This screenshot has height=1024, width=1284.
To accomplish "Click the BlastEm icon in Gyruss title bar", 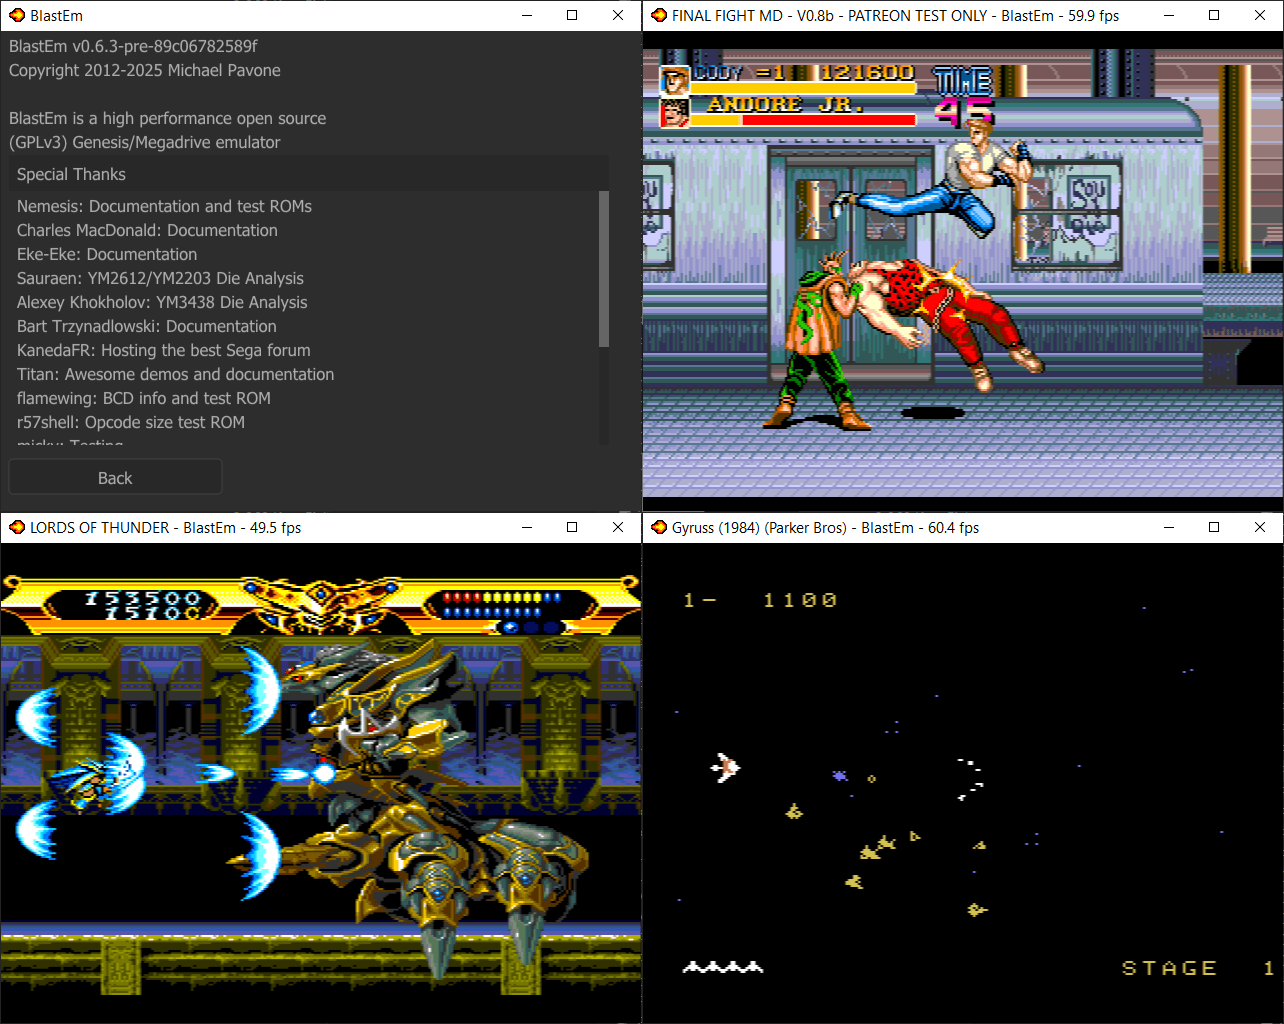I will (659, 527).
